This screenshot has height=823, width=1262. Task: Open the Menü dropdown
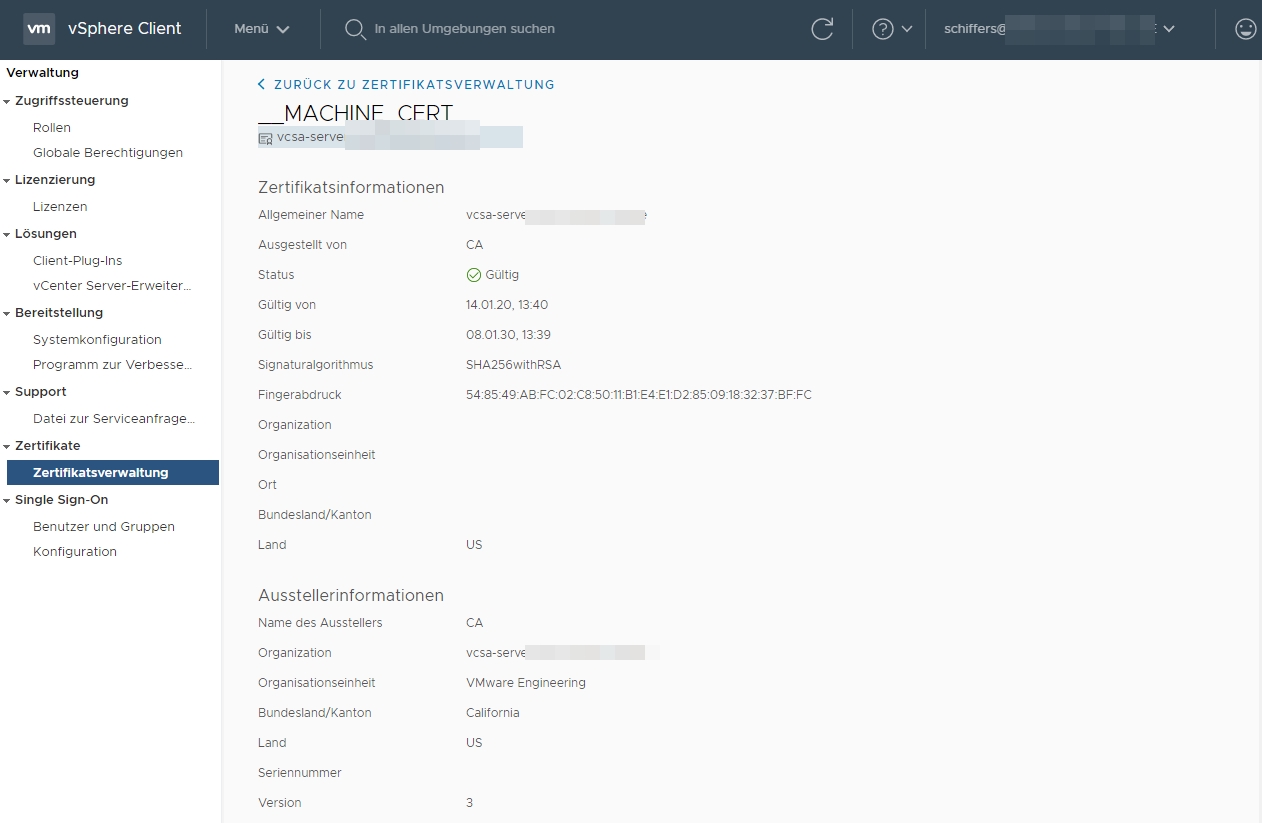262,29
